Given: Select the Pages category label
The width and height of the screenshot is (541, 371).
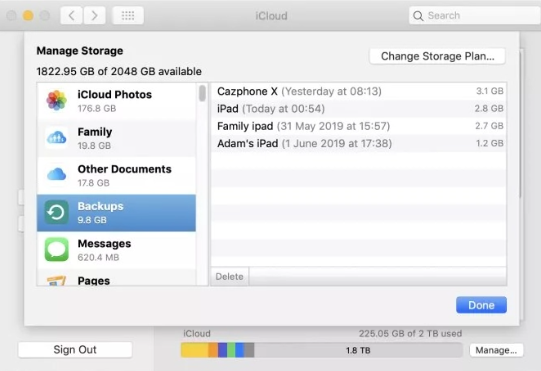Looking at the screenshot, I should [94, 281].
